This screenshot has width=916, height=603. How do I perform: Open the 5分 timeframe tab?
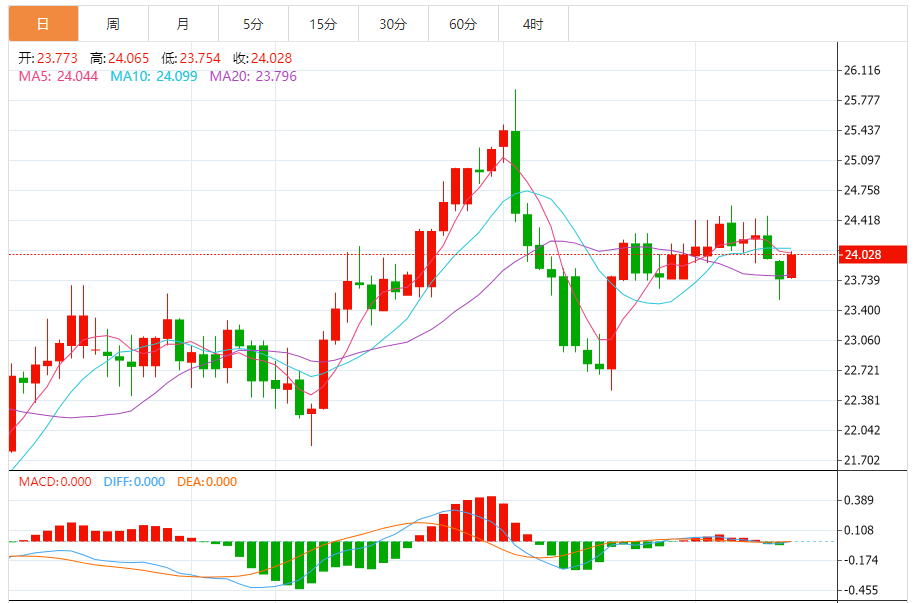click(254, 24)
